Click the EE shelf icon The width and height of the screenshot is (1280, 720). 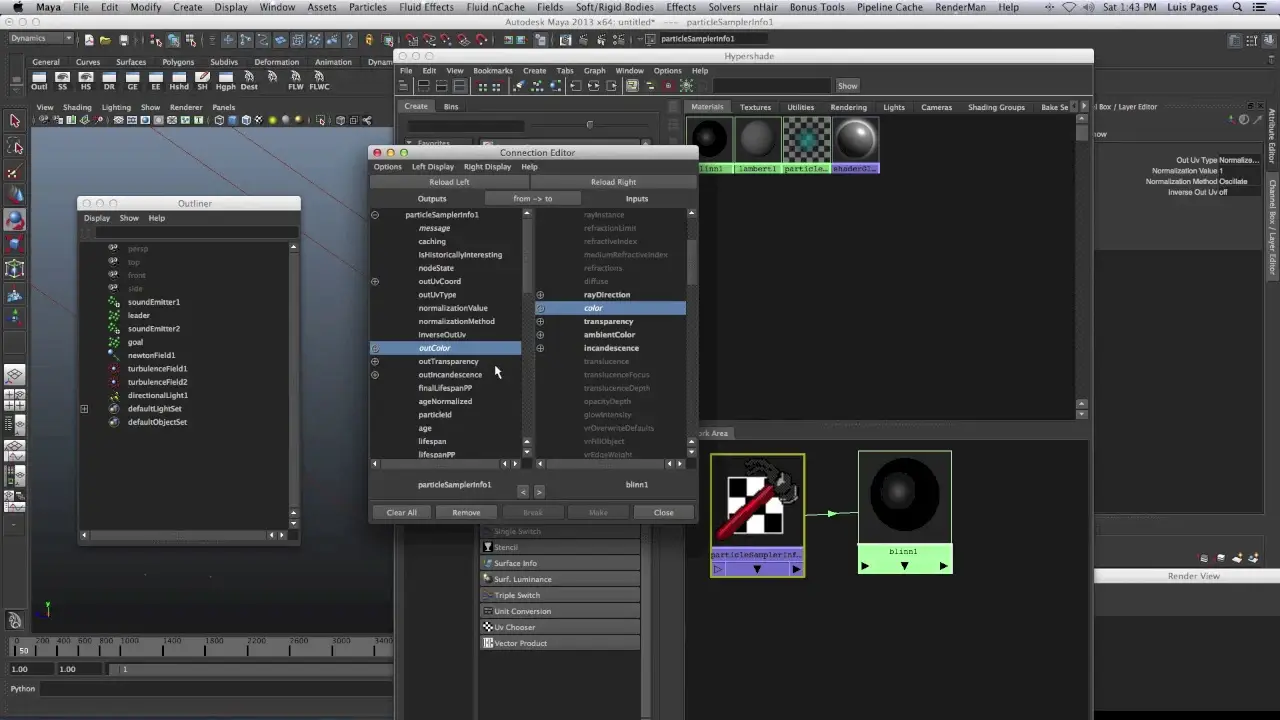(x=156, y=80)
